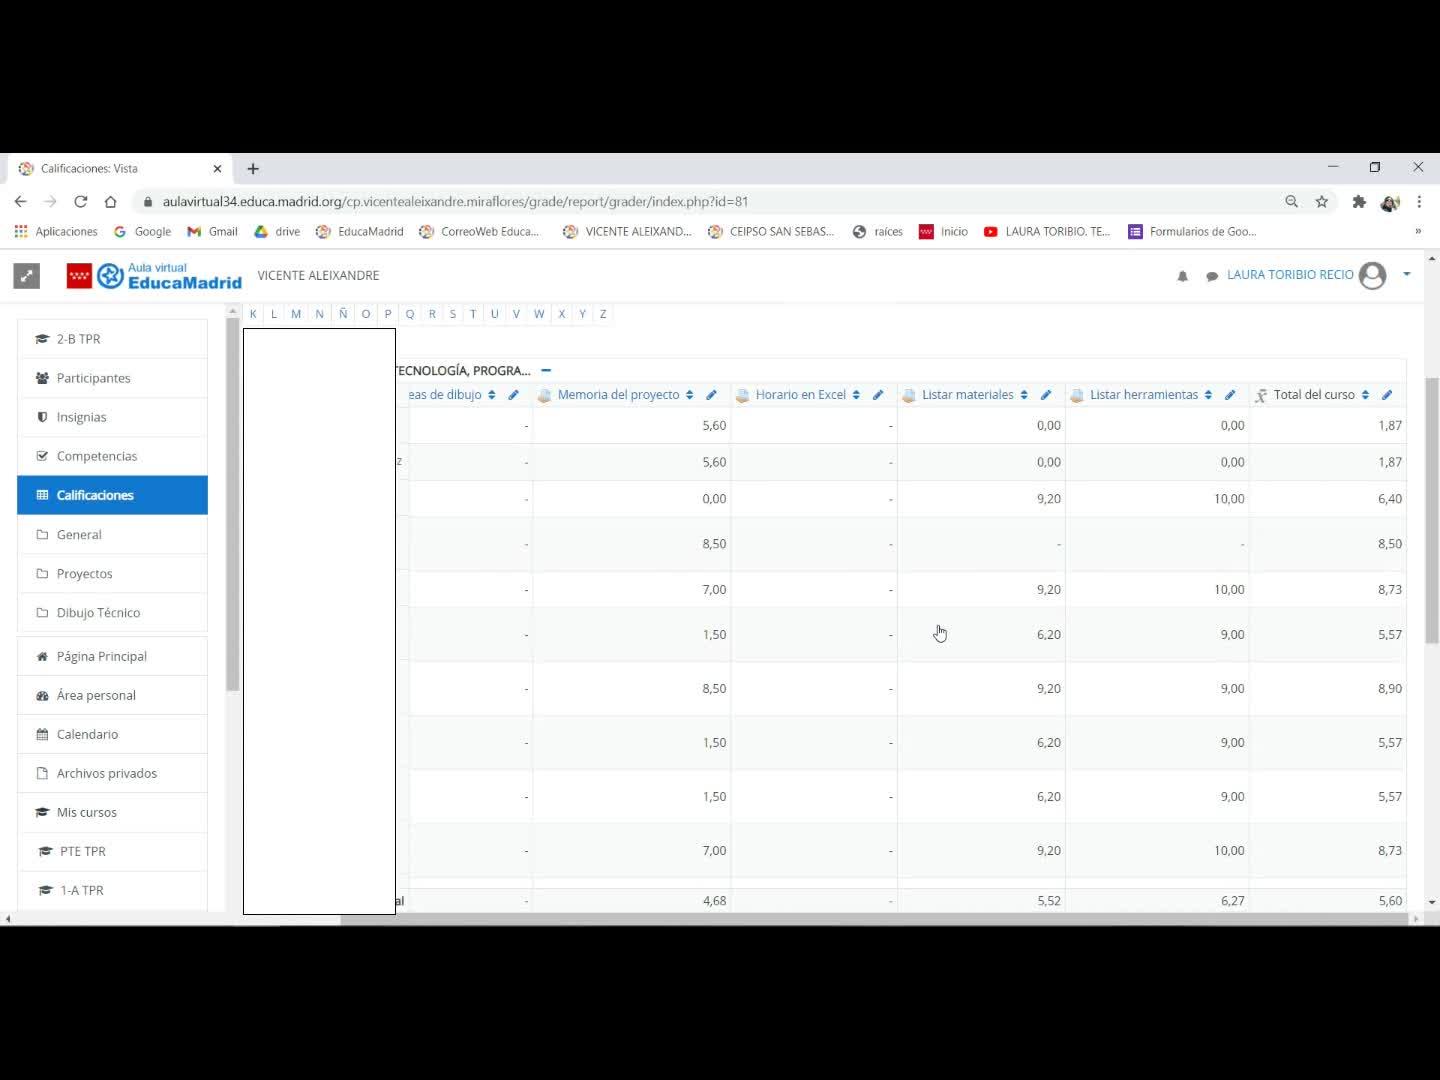Close the Calificaciones: Vista tab
This screenshot has height=1080, width=1440.
pyautogui.click(x=217, y=169)
